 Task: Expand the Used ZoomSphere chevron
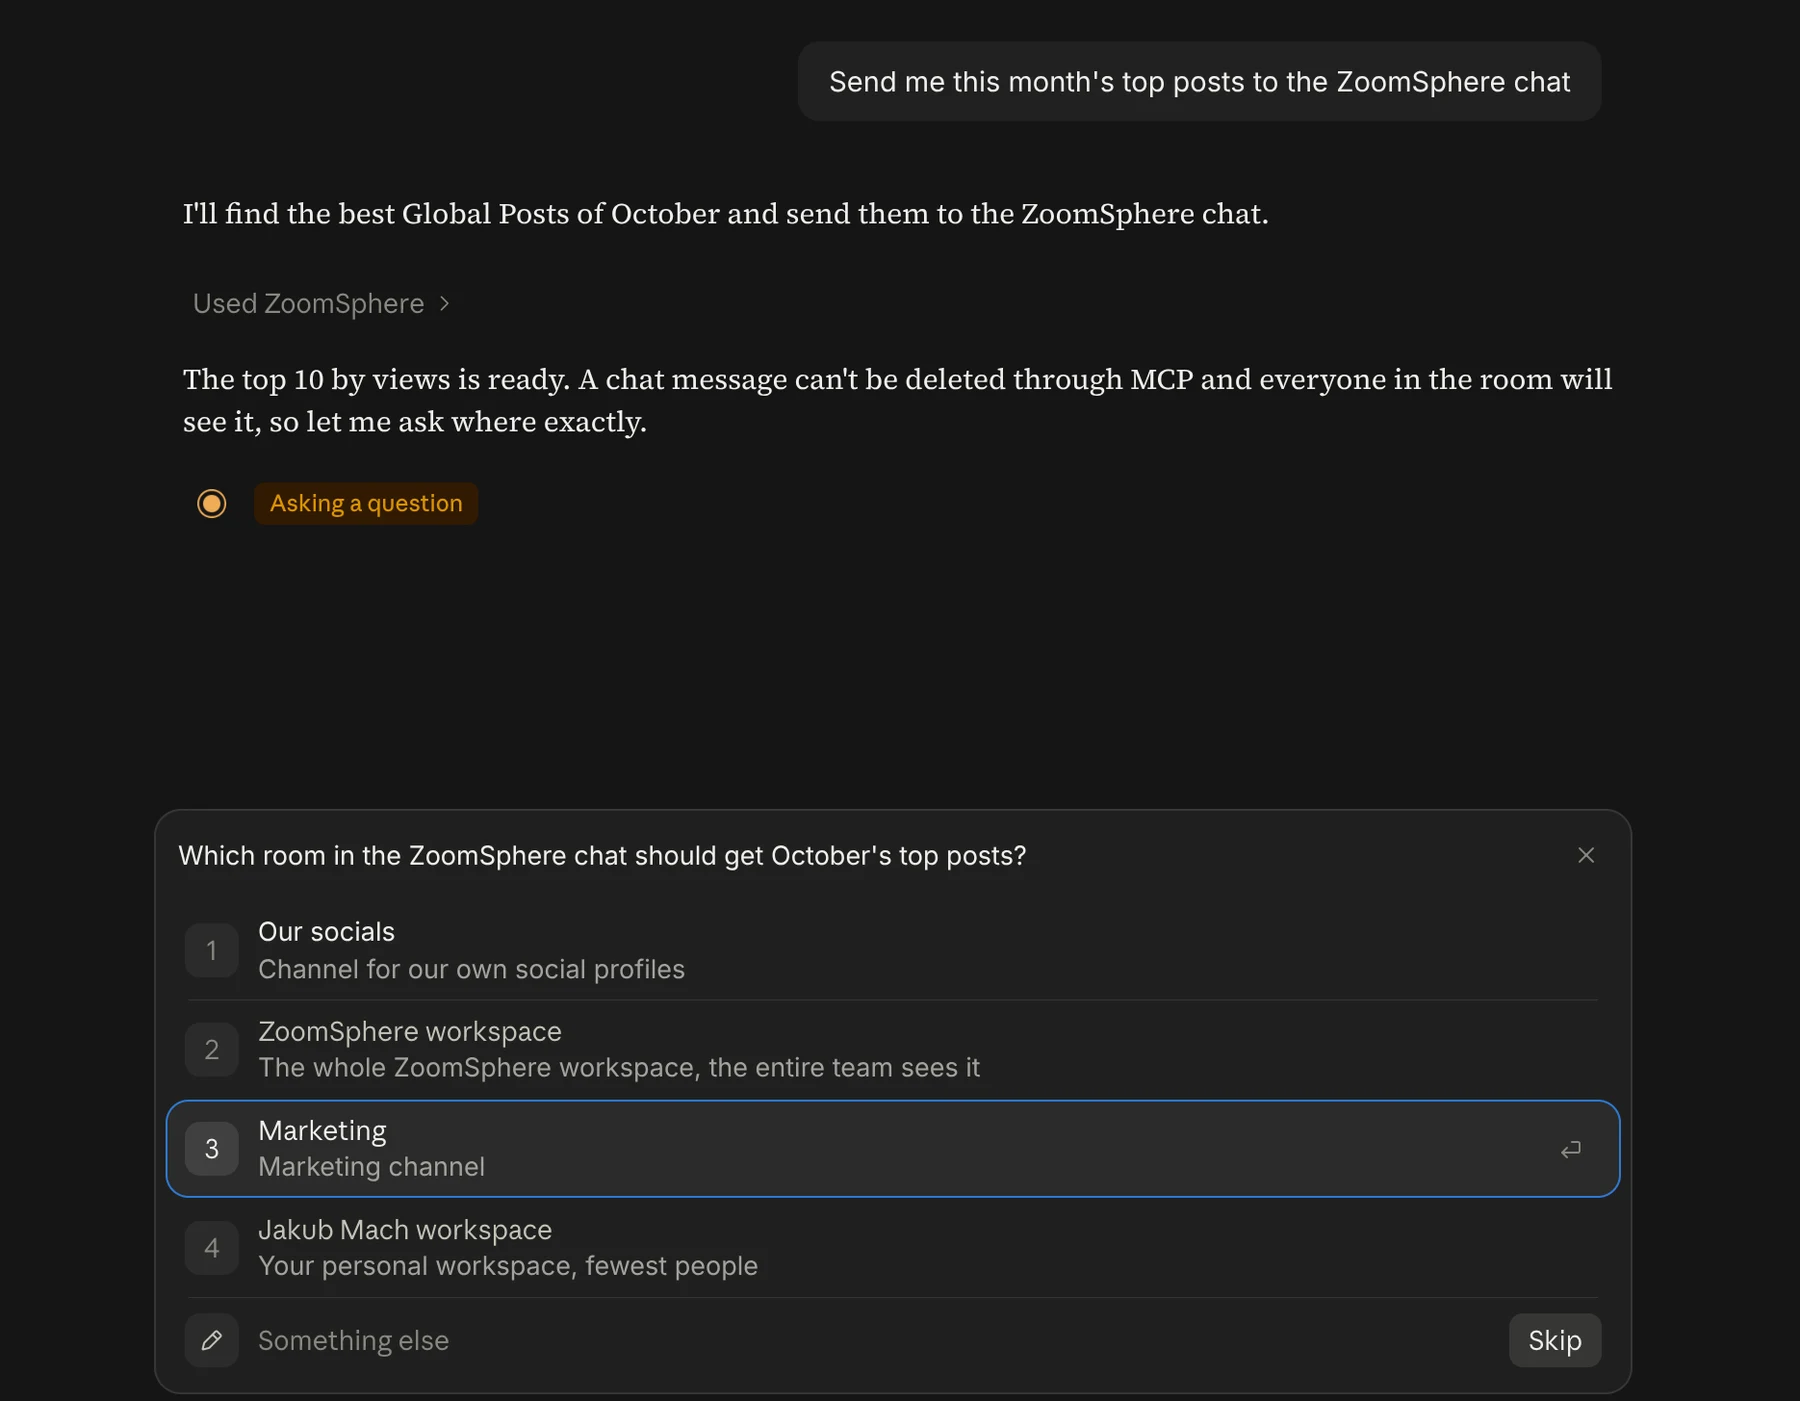pyautogui.click(x=444, y=303)
